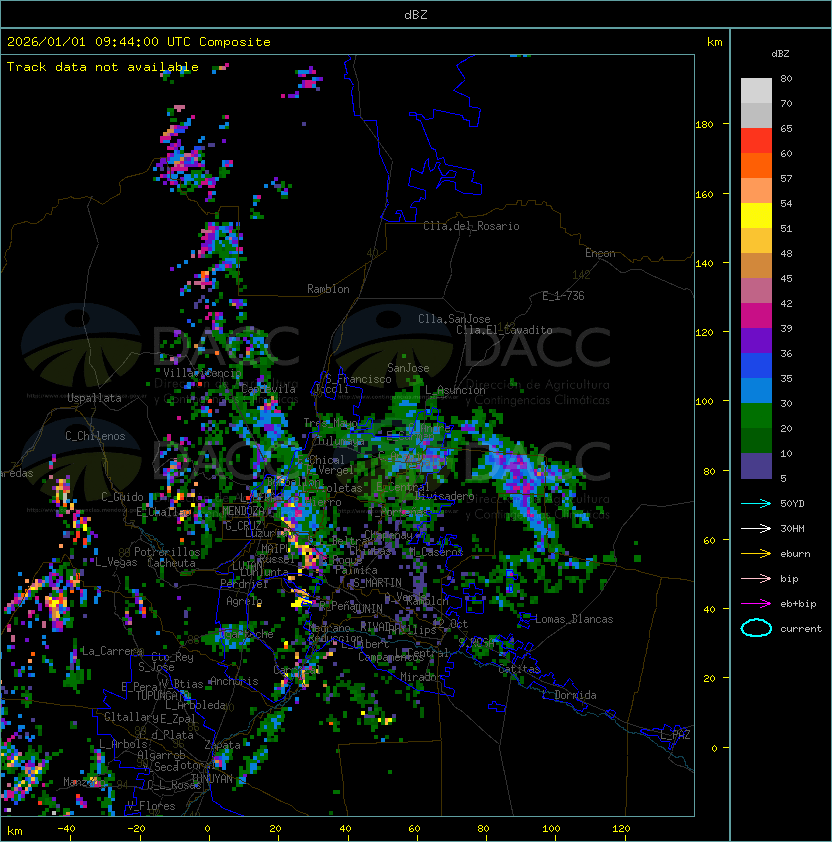
Task: Click the 'S_MARTIN' city label
Action: pos(377,583)
